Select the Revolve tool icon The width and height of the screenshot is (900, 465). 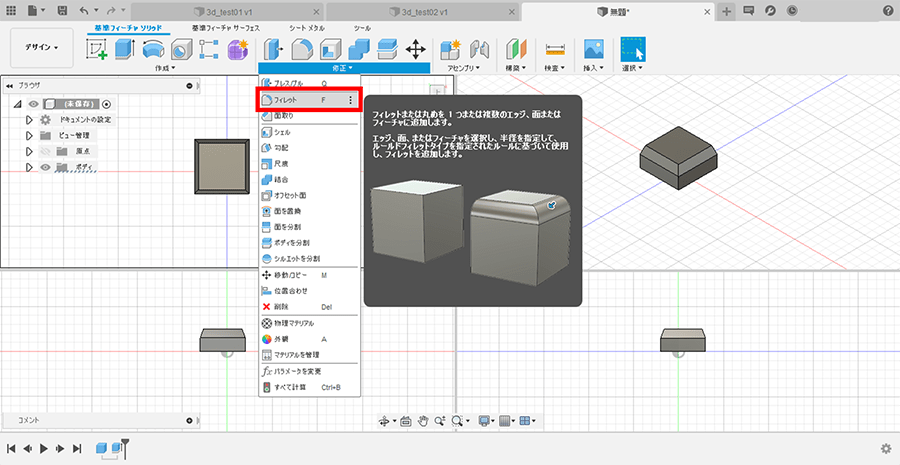pyautogui.click(x=153, y=48)
